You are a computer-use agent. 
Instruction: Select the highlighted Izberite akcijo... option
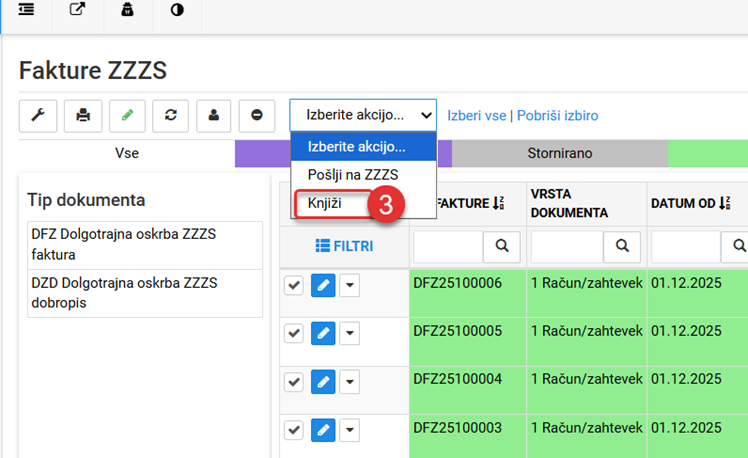coord(363,146)
